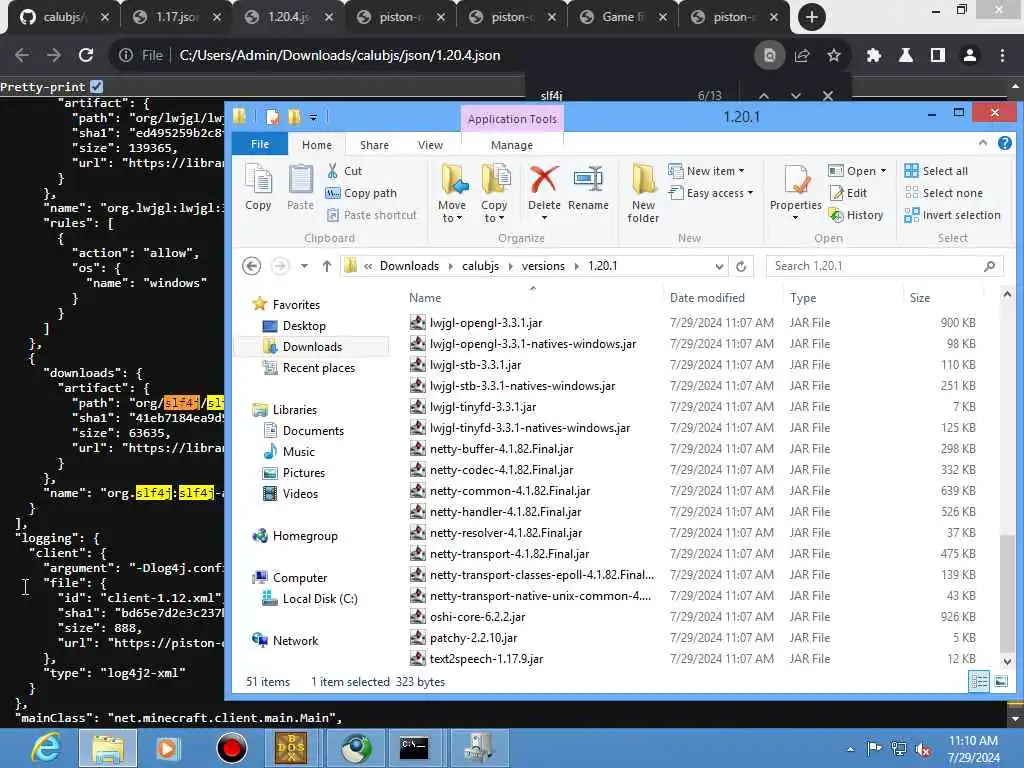Switch to the Share ribbon tab

374,145
